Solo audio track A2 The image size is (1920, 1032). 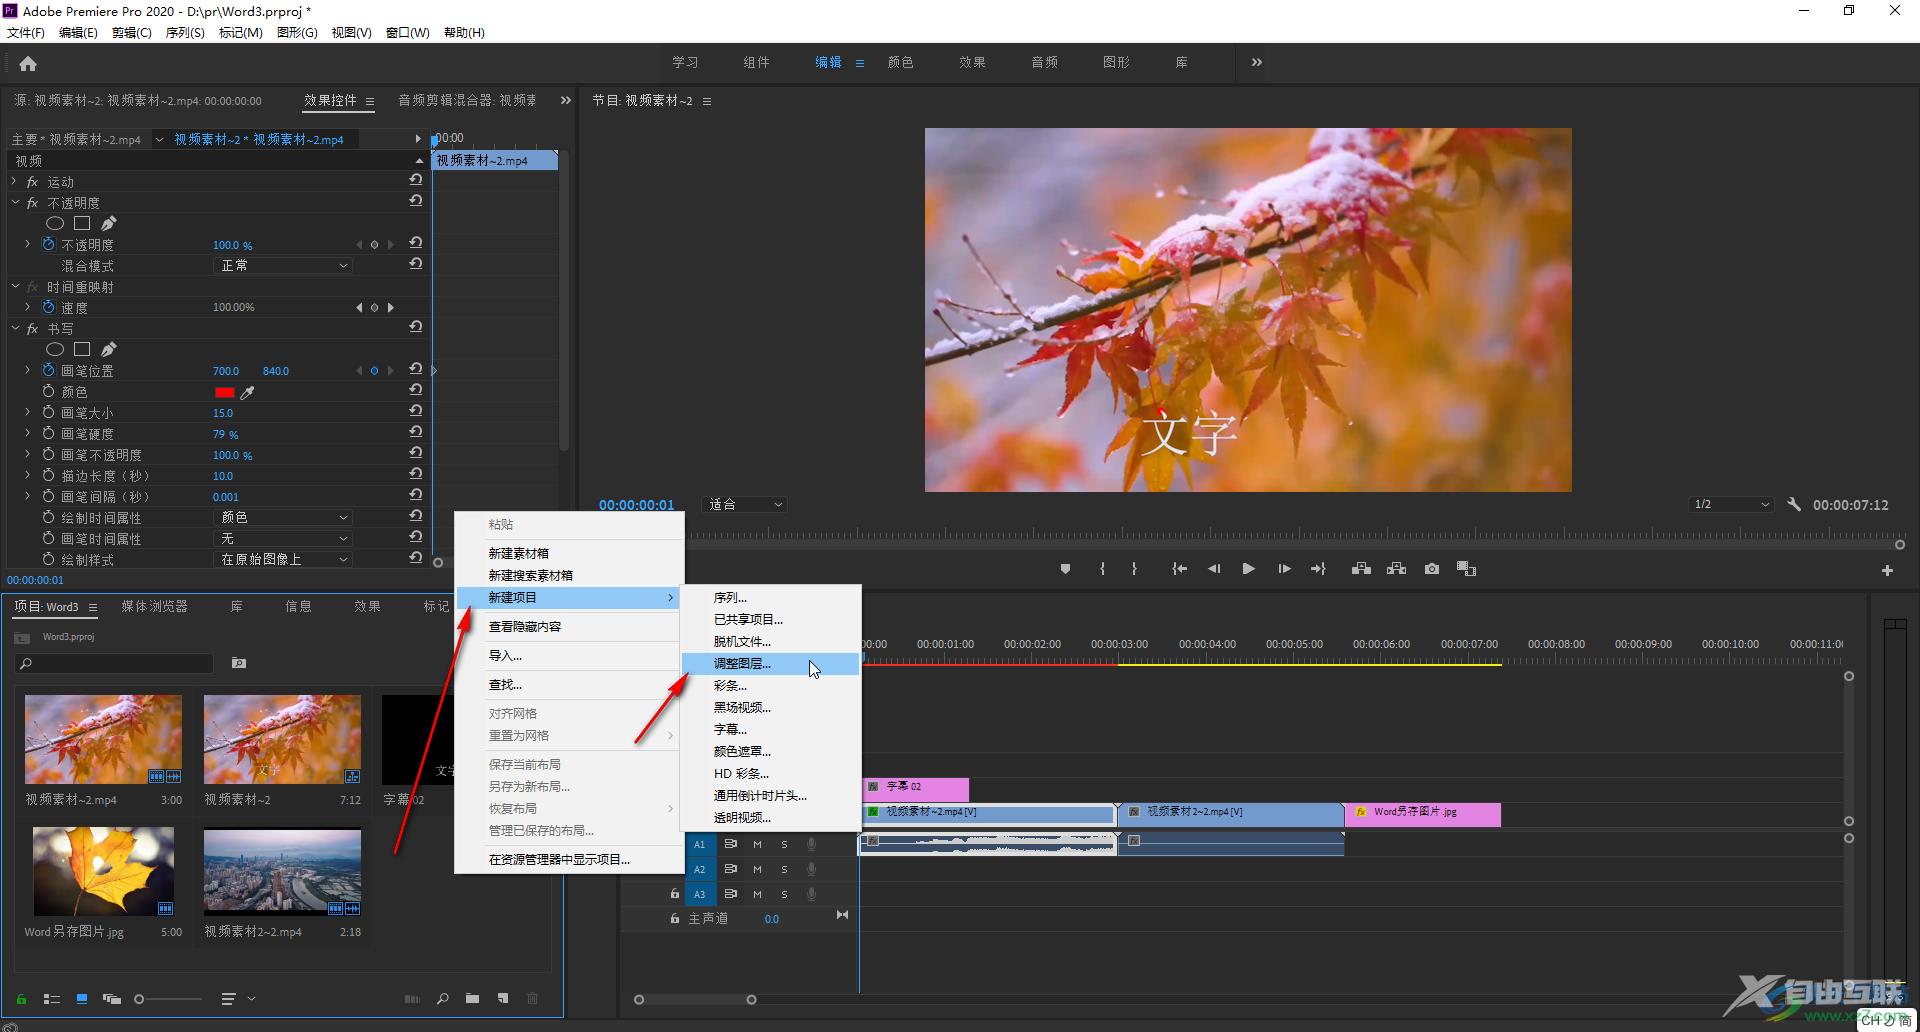click(784, 870)
